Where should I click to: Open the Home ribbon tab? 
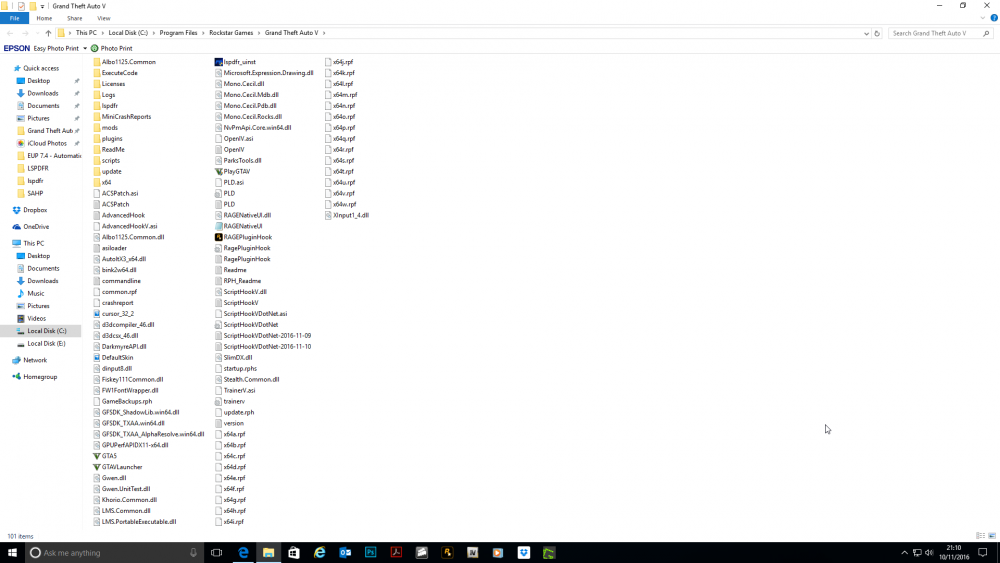coord(44,18)
